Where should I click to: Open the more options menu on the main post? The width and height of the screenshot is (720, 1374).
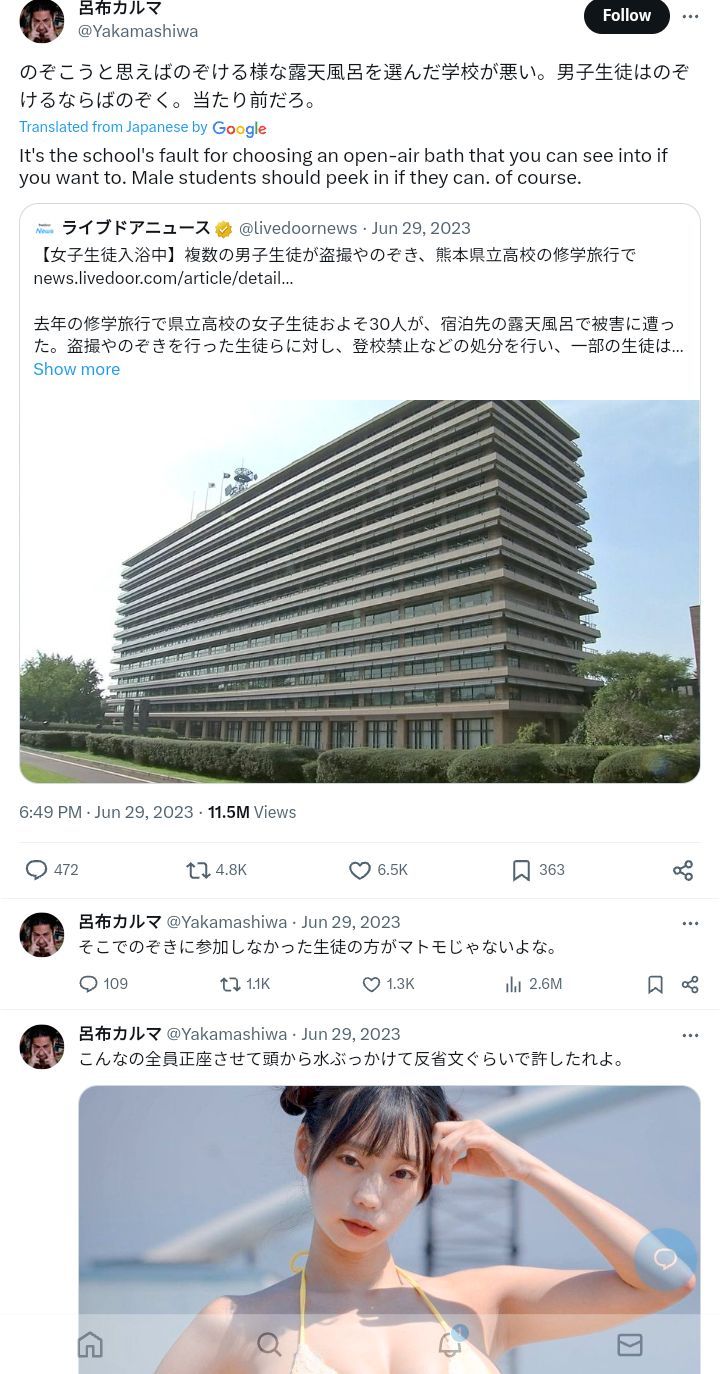(x=690, y=16)
